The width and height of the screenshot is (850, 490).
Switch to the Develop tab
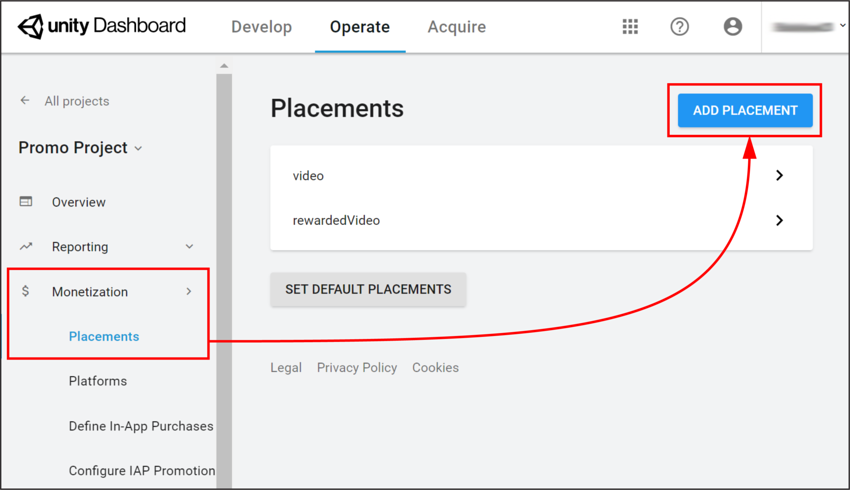261,27
